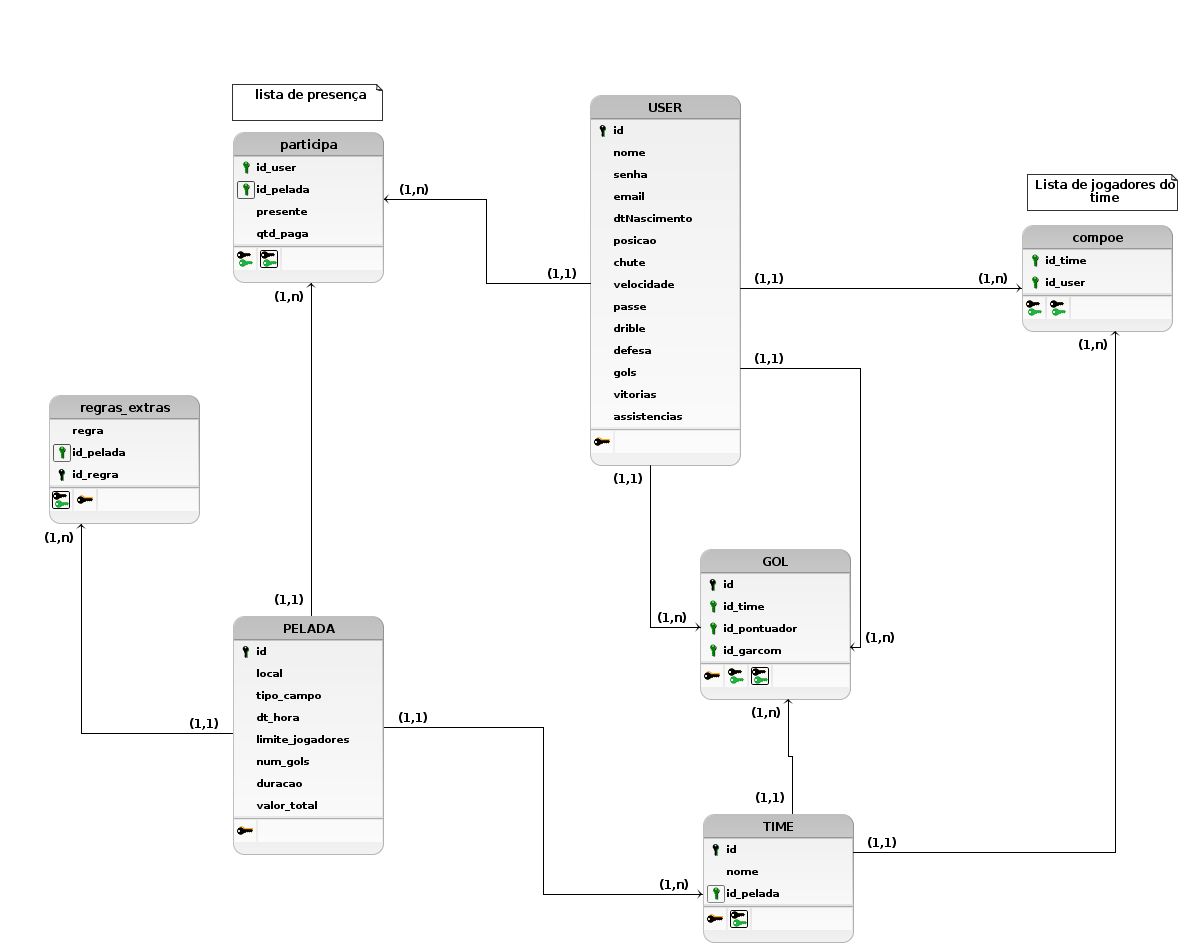This screenshot has width=1181, height=946.
Task: Select the PELADA table title bar
Action: (308, 629)
